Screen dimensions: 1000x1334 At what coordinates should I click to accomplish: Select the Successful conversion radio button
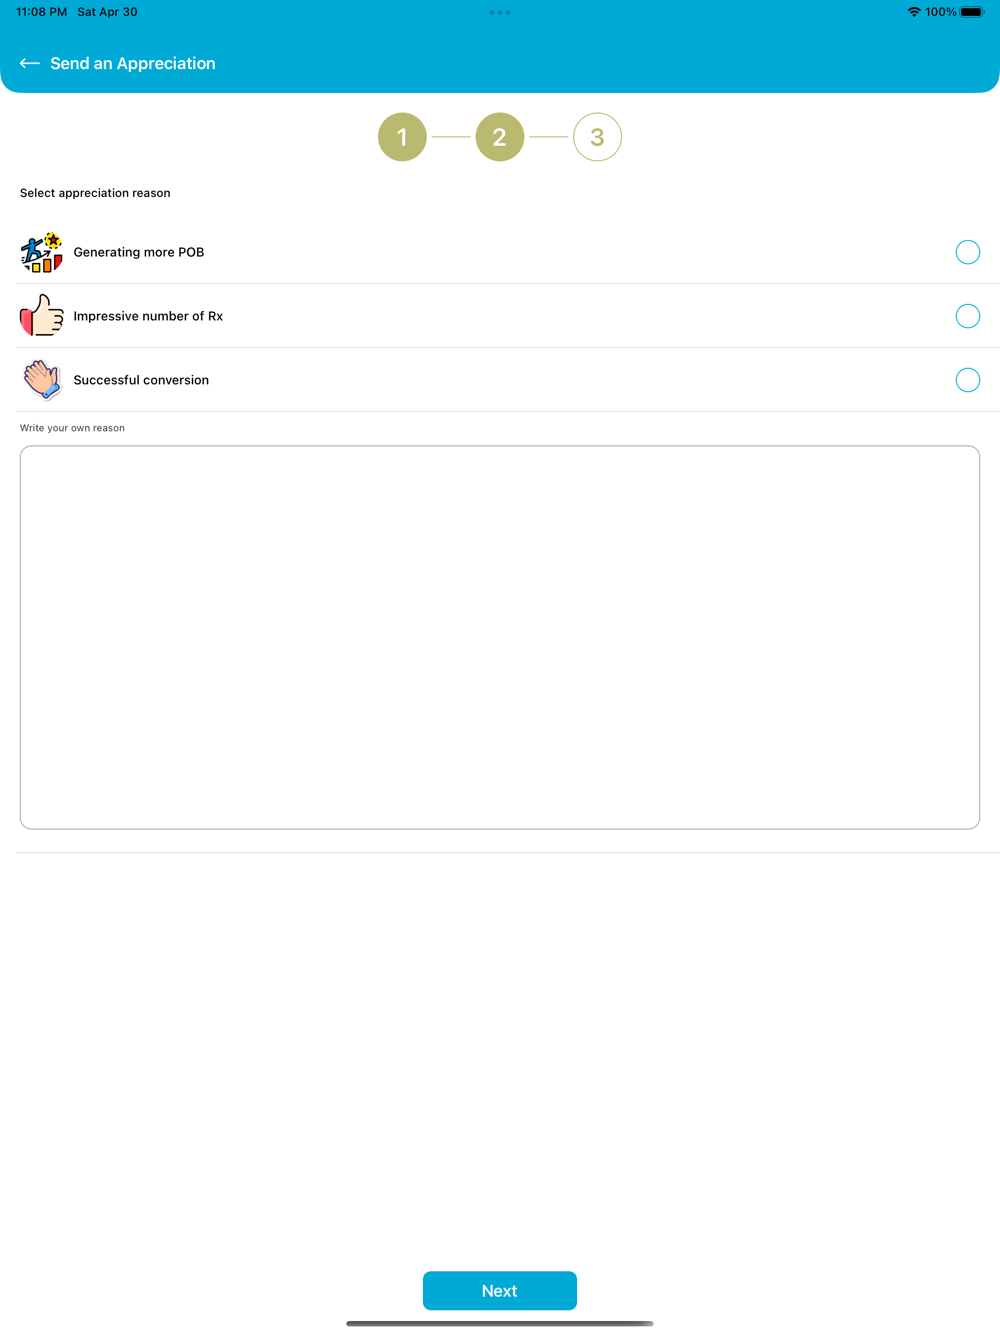pyautogui.click(x=968, y=380)
